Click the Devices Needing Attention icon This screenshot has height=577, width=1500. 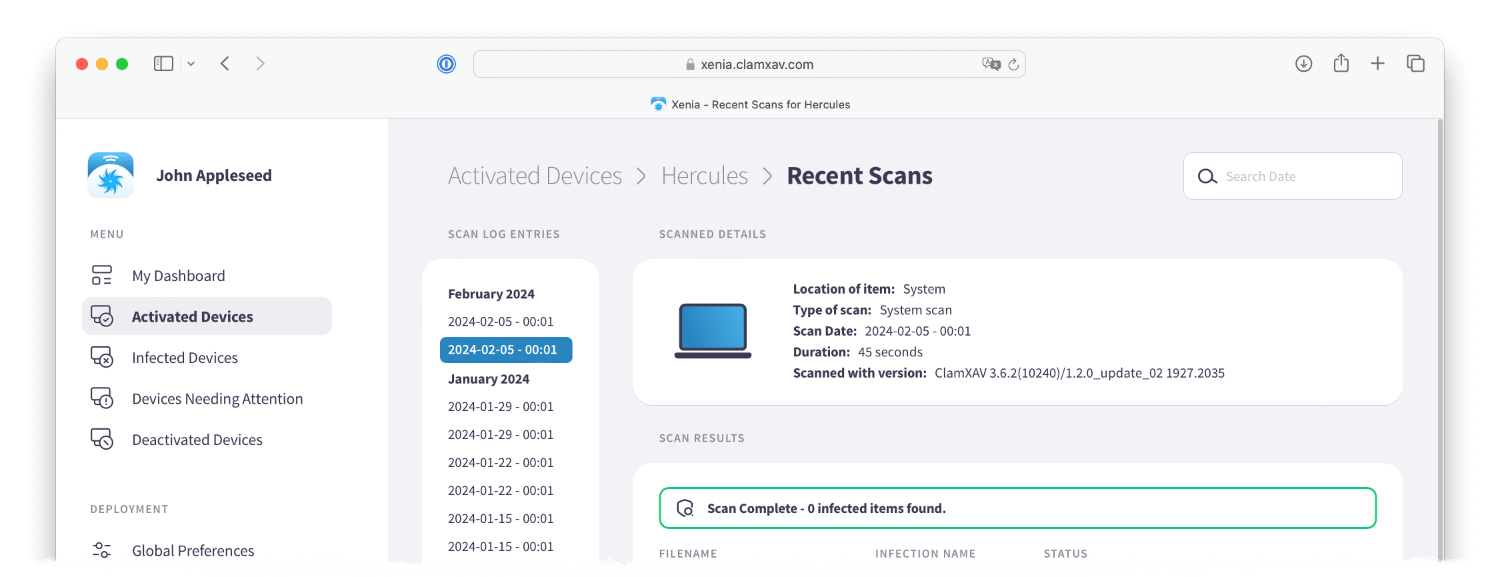(103, 398)
